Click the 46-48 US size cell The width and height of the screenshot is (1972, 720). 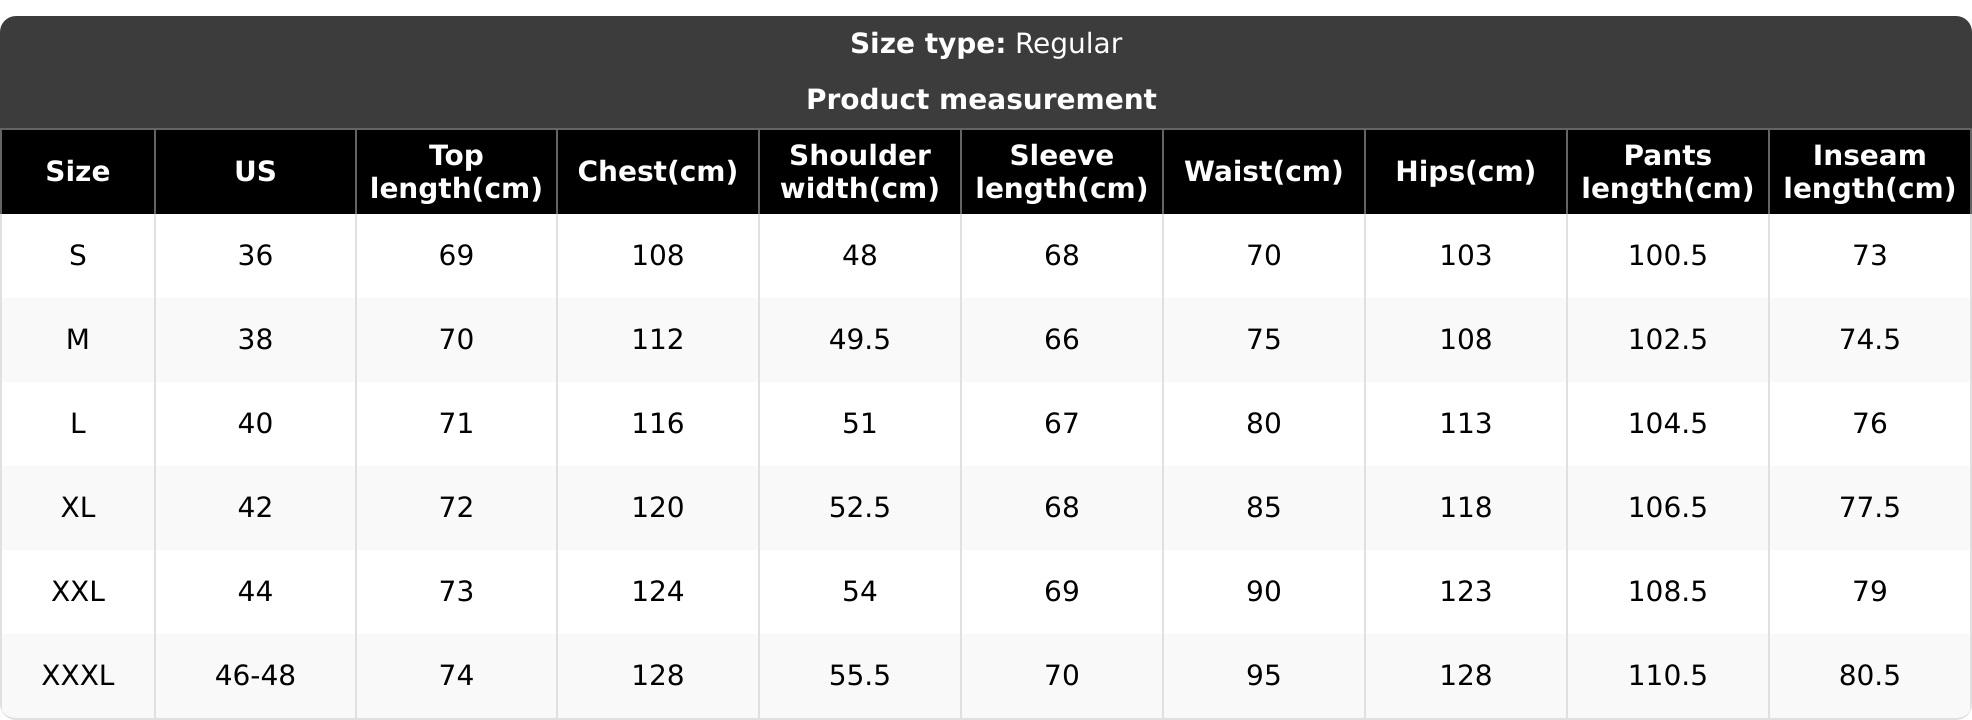[255, 676]
